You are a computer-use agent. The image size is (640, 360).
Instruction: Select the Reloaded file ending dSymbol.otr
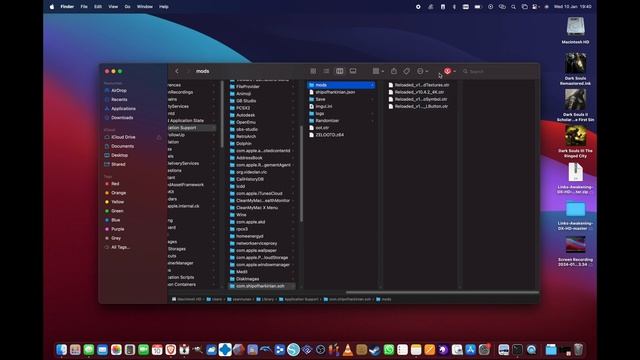pyautogui.click(x=420, y=99)
